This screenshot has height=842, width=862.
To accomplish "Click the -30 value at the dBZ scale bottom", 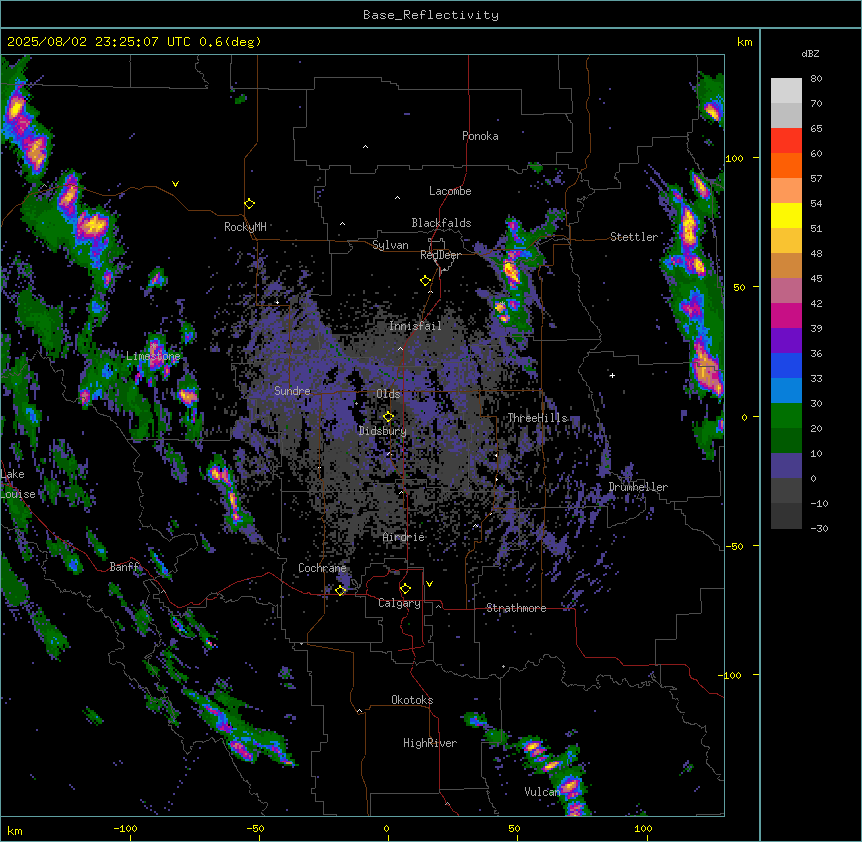I will click(x=819, y=528).
